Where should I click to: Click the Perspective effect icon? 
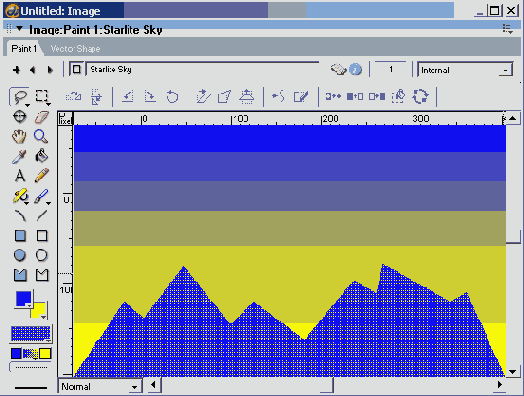click(x=247, y=97)
